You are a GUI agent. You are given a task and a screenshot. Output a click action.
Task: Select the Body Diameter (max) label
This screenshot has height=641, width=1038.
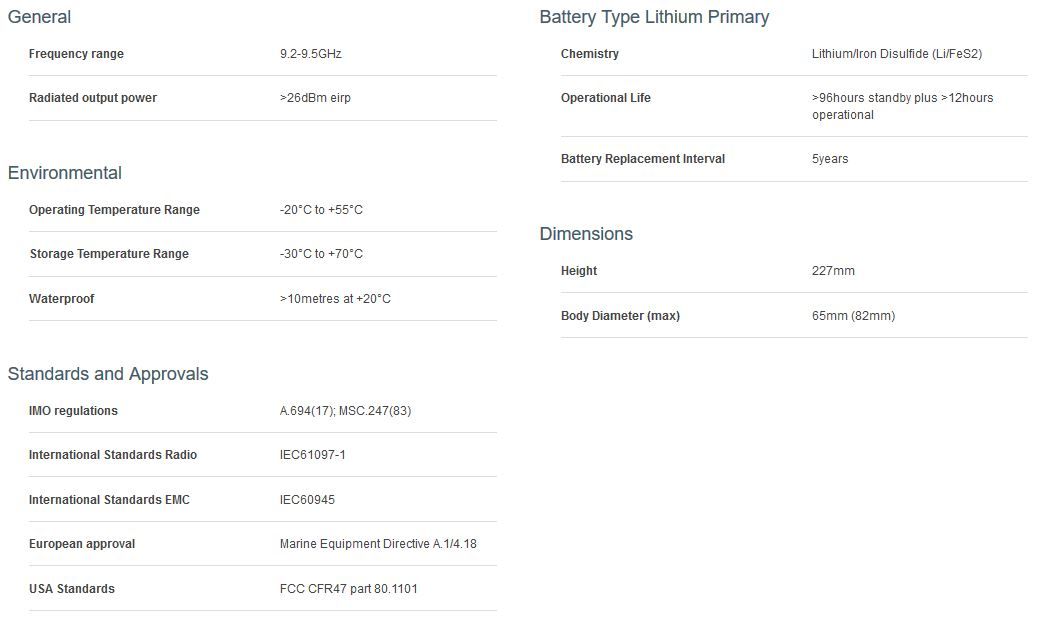[x=620, y=316]
